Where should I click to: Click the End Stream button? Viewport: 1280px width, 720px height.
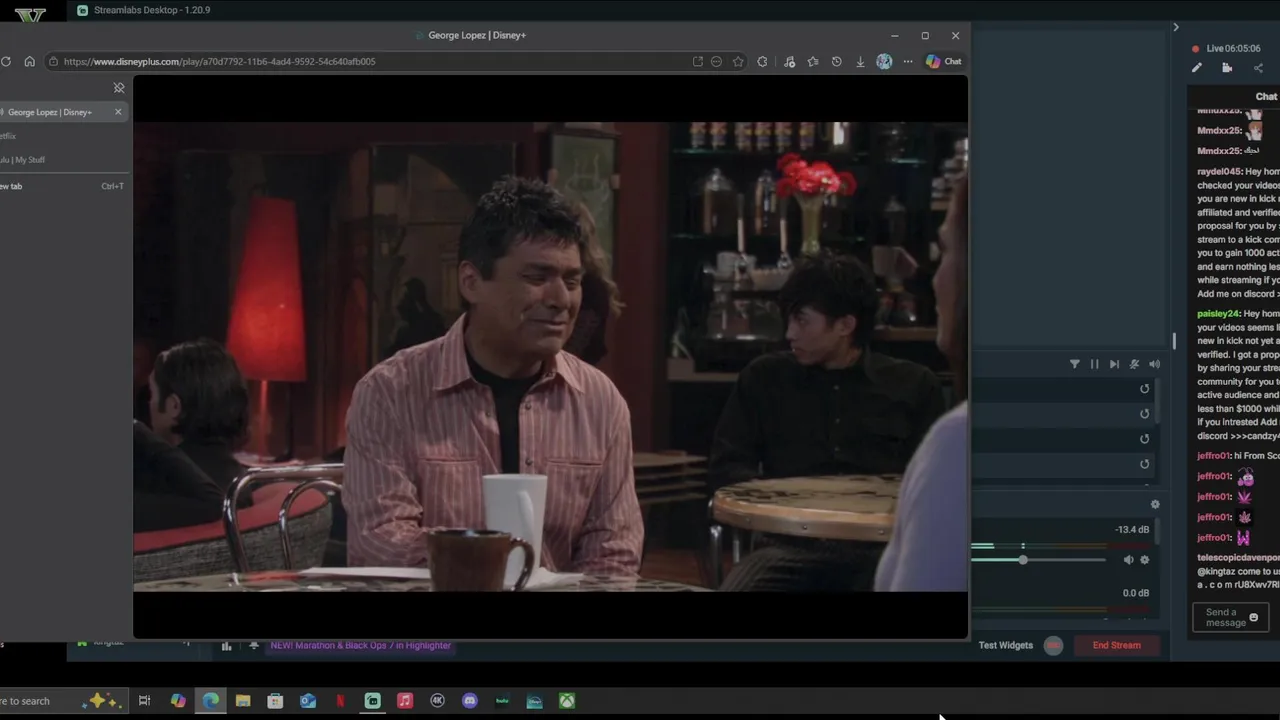click(x=1116, y=645)
